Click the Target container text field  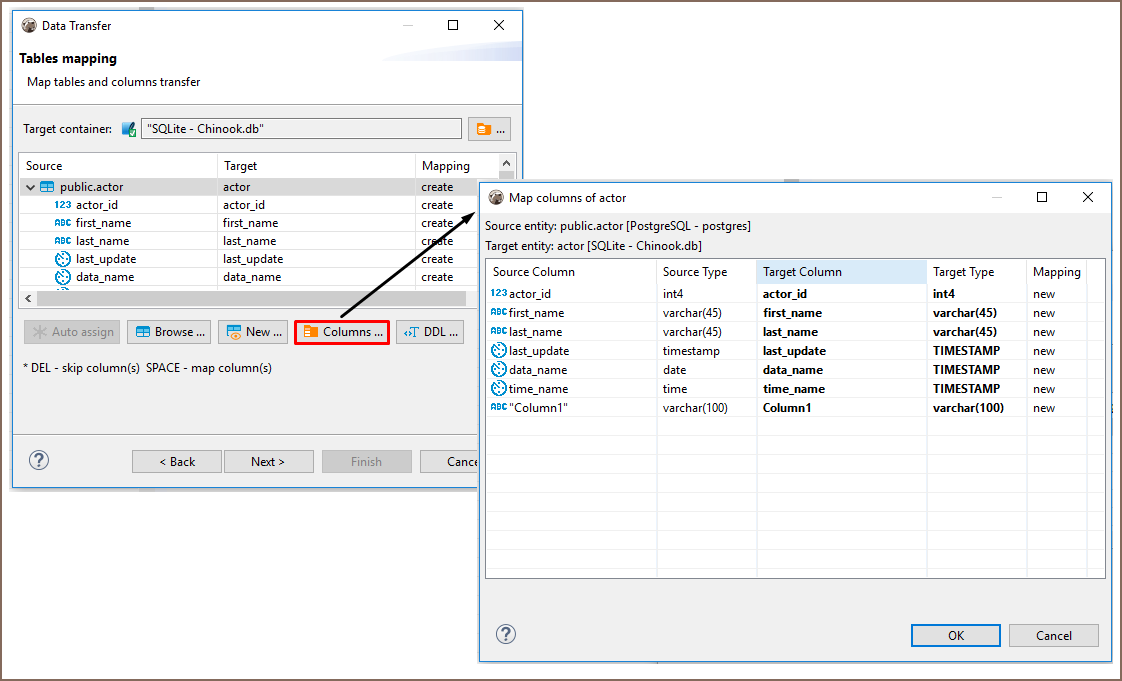pyautogui.click(x=301, y=129)
